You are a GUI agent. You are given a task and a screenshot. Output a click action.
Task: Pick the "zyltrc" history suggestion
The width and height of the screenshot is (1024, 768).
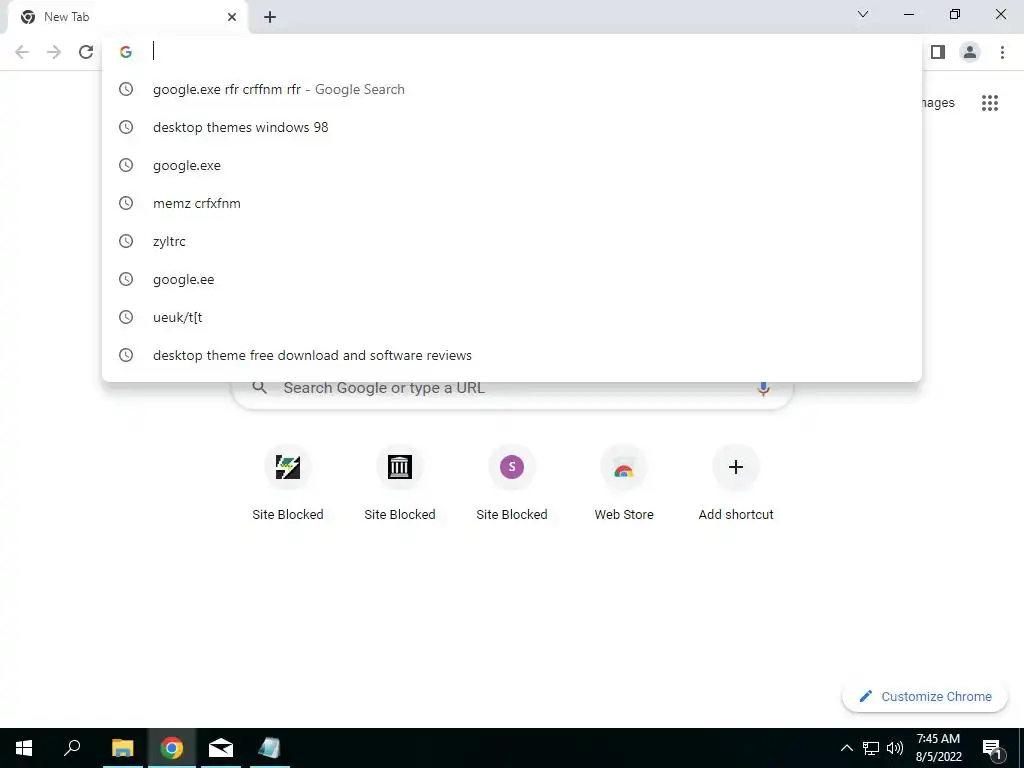(x=512, y=241)
